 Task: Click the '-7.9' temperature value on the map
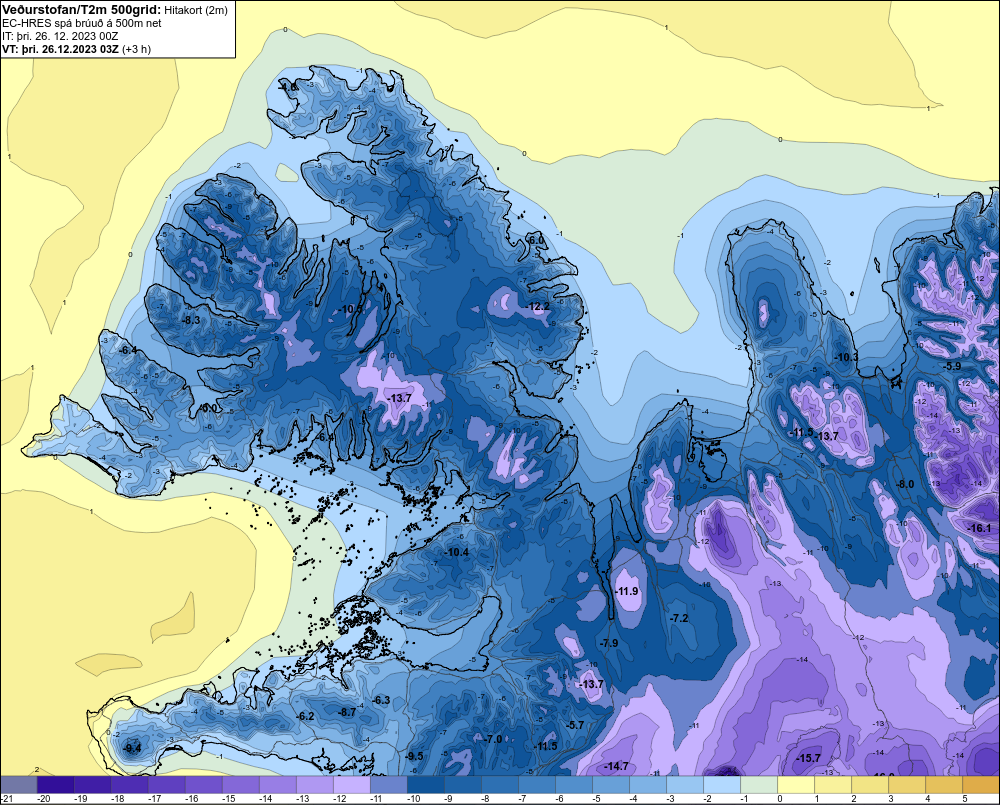click(609, 643)
